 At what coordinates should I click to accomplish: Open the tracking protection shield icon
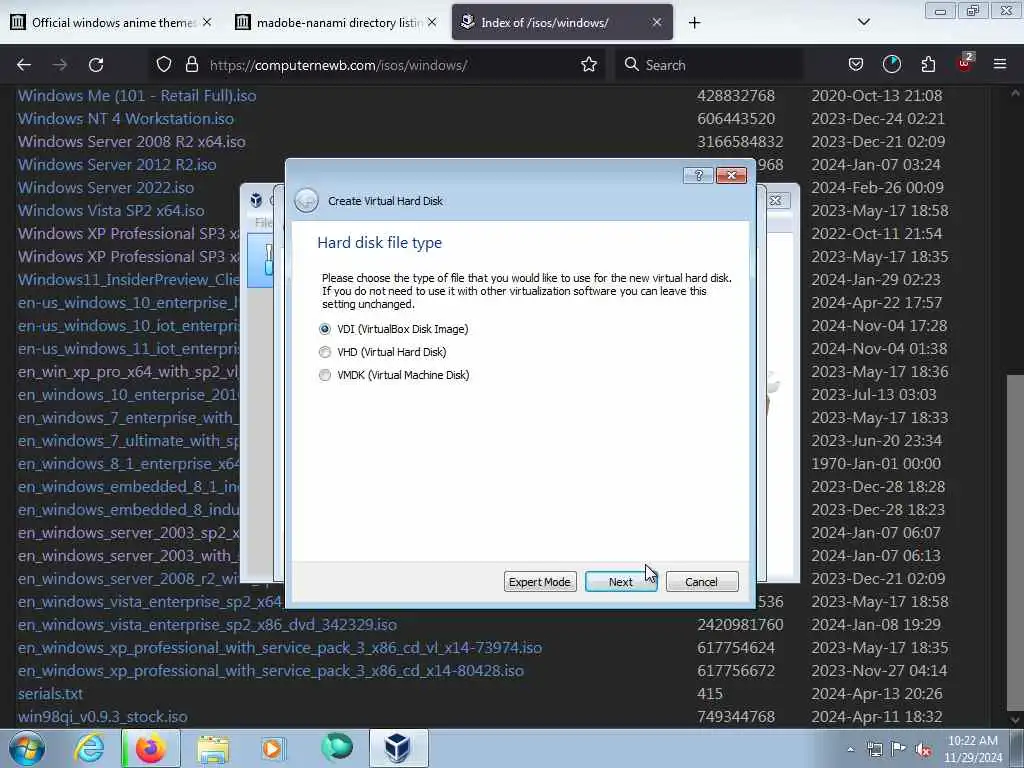click(x=164, y=65)
